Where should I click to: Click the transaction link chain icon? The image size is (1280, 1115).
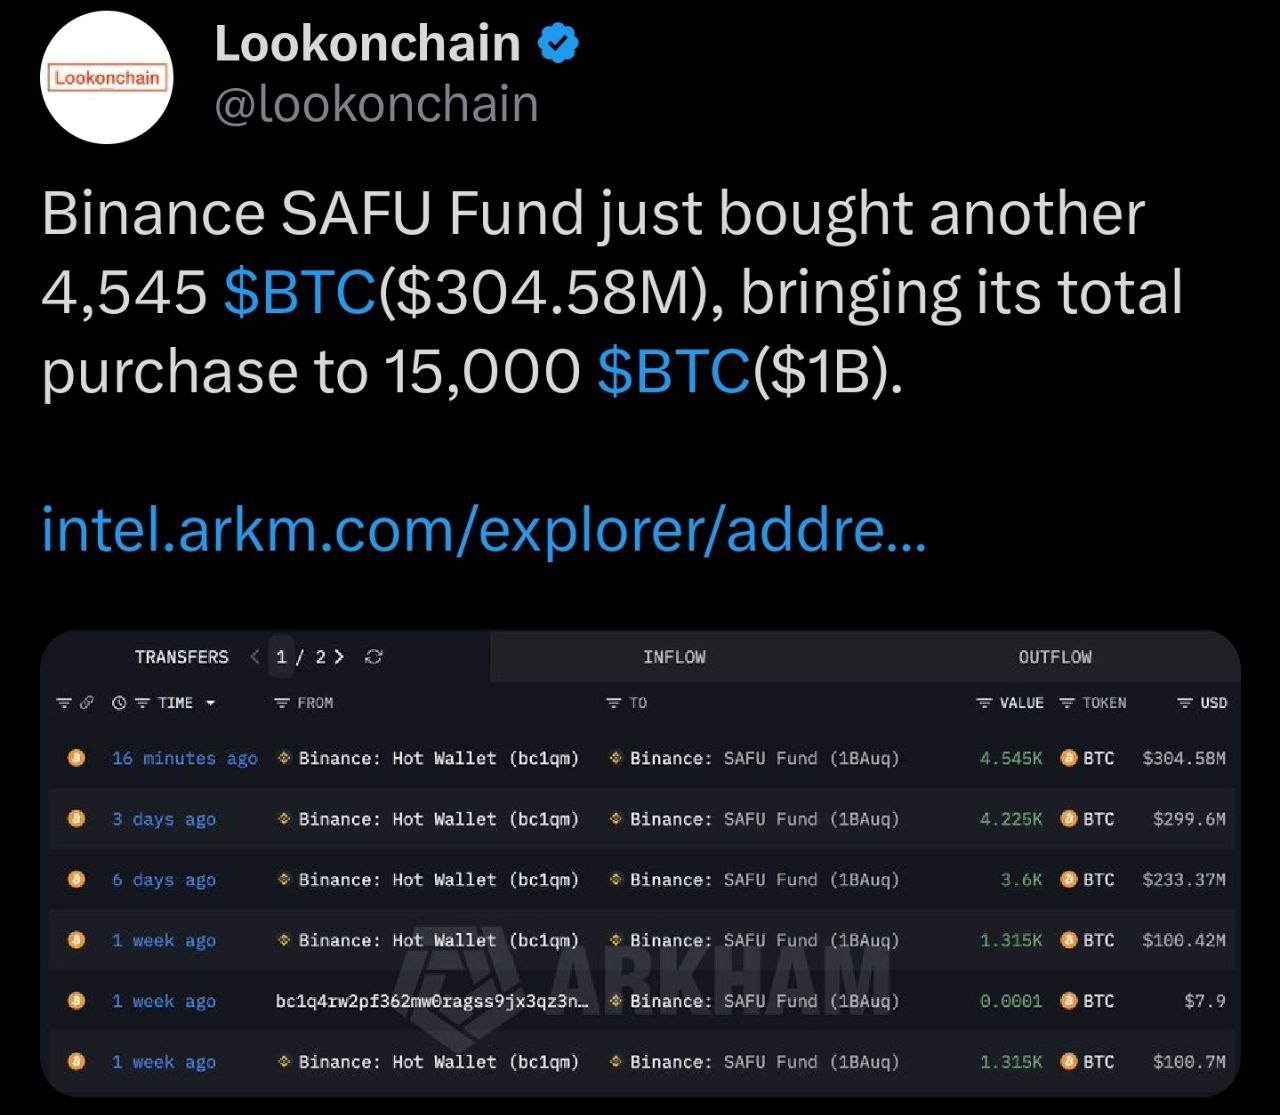[x=86, y=703]
